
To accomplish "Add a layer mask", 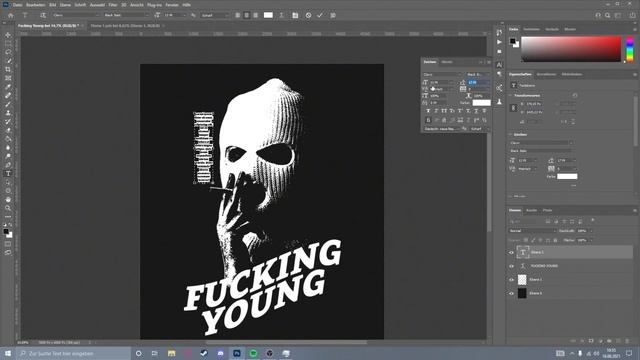I will [591, 341].
